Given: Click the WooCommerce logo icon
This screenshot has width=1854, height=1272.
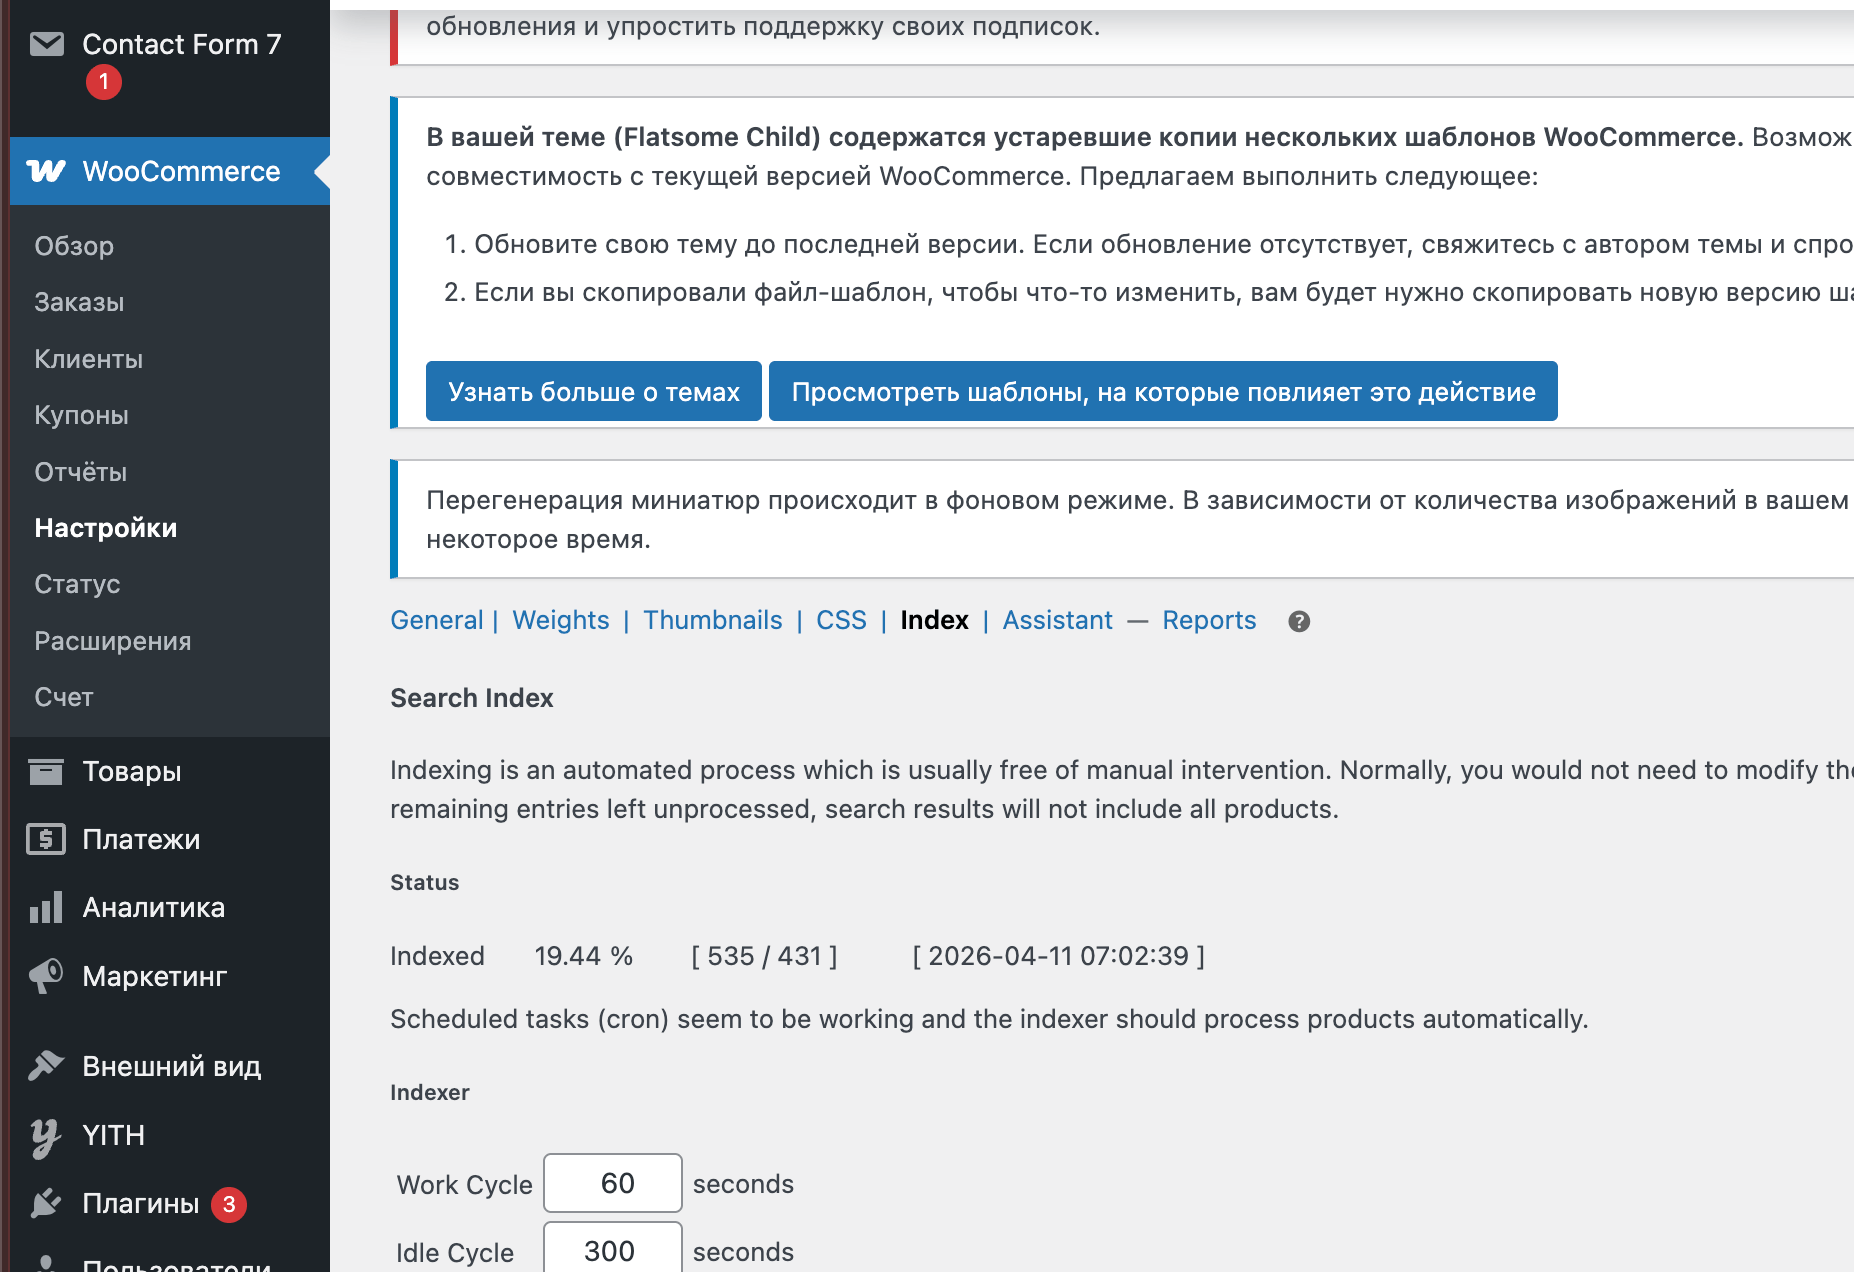Looking at the screenshot, I should [46, 171].
